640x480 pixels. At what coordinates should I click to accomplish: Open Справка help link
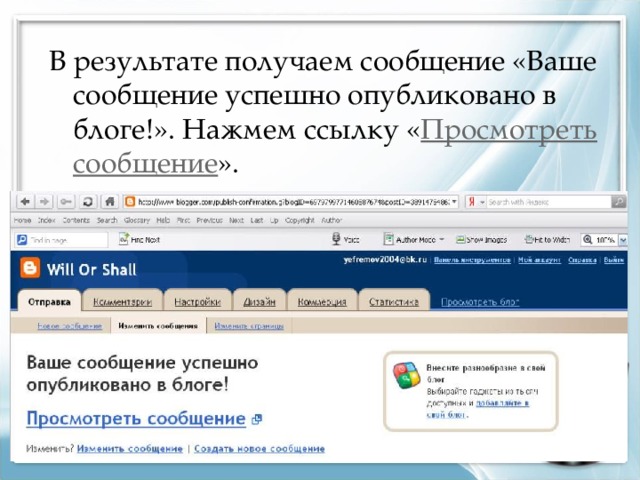(582, 260)
